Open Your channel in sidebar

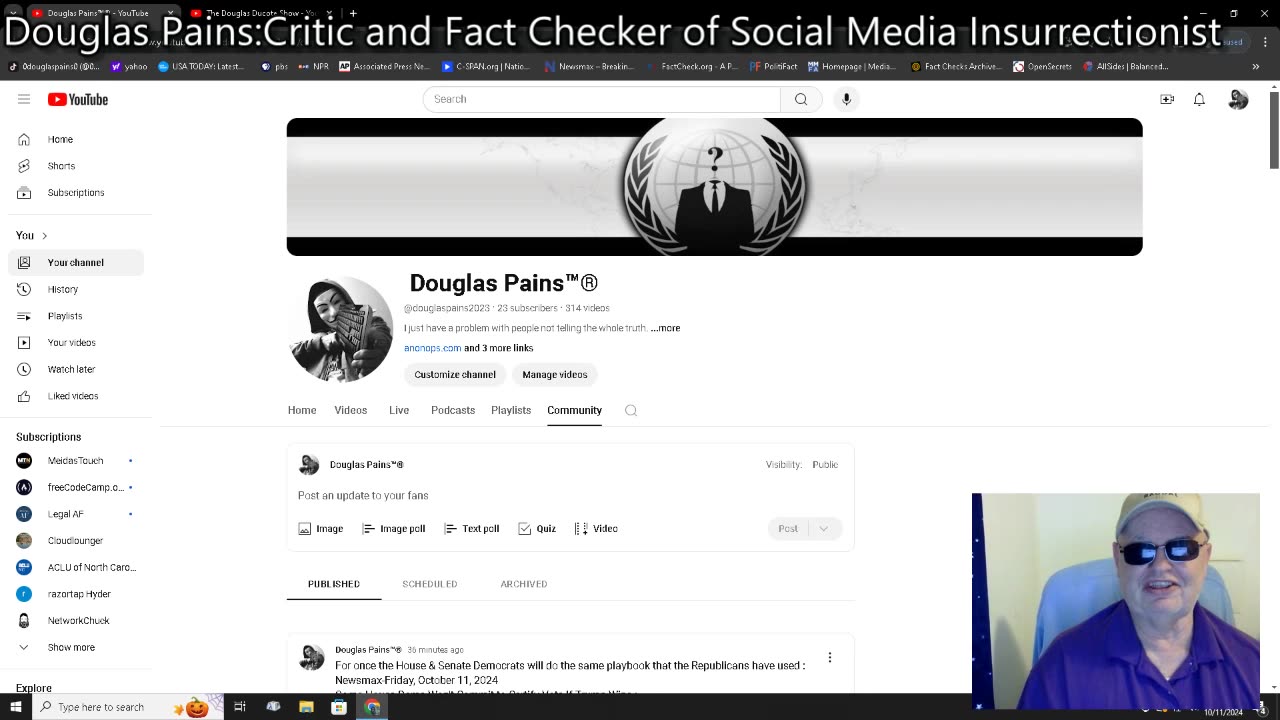[x=76, y=262]
